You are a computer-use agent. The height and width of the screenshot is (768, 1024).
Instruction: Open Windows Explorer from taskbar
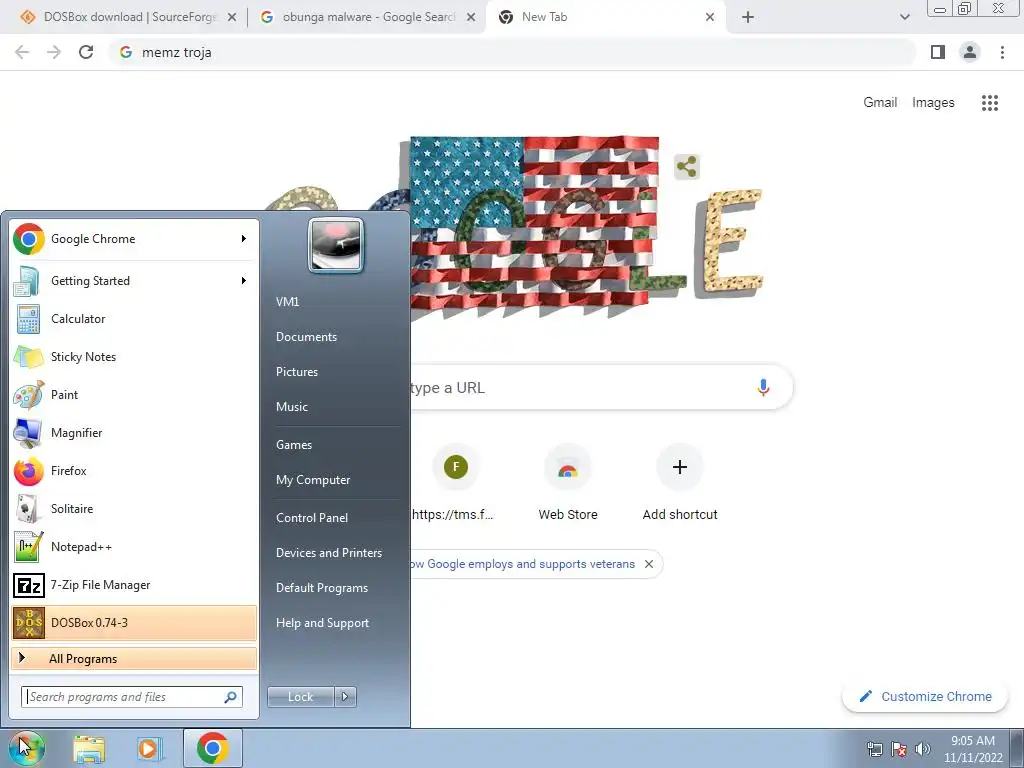(x=89, y=748)
